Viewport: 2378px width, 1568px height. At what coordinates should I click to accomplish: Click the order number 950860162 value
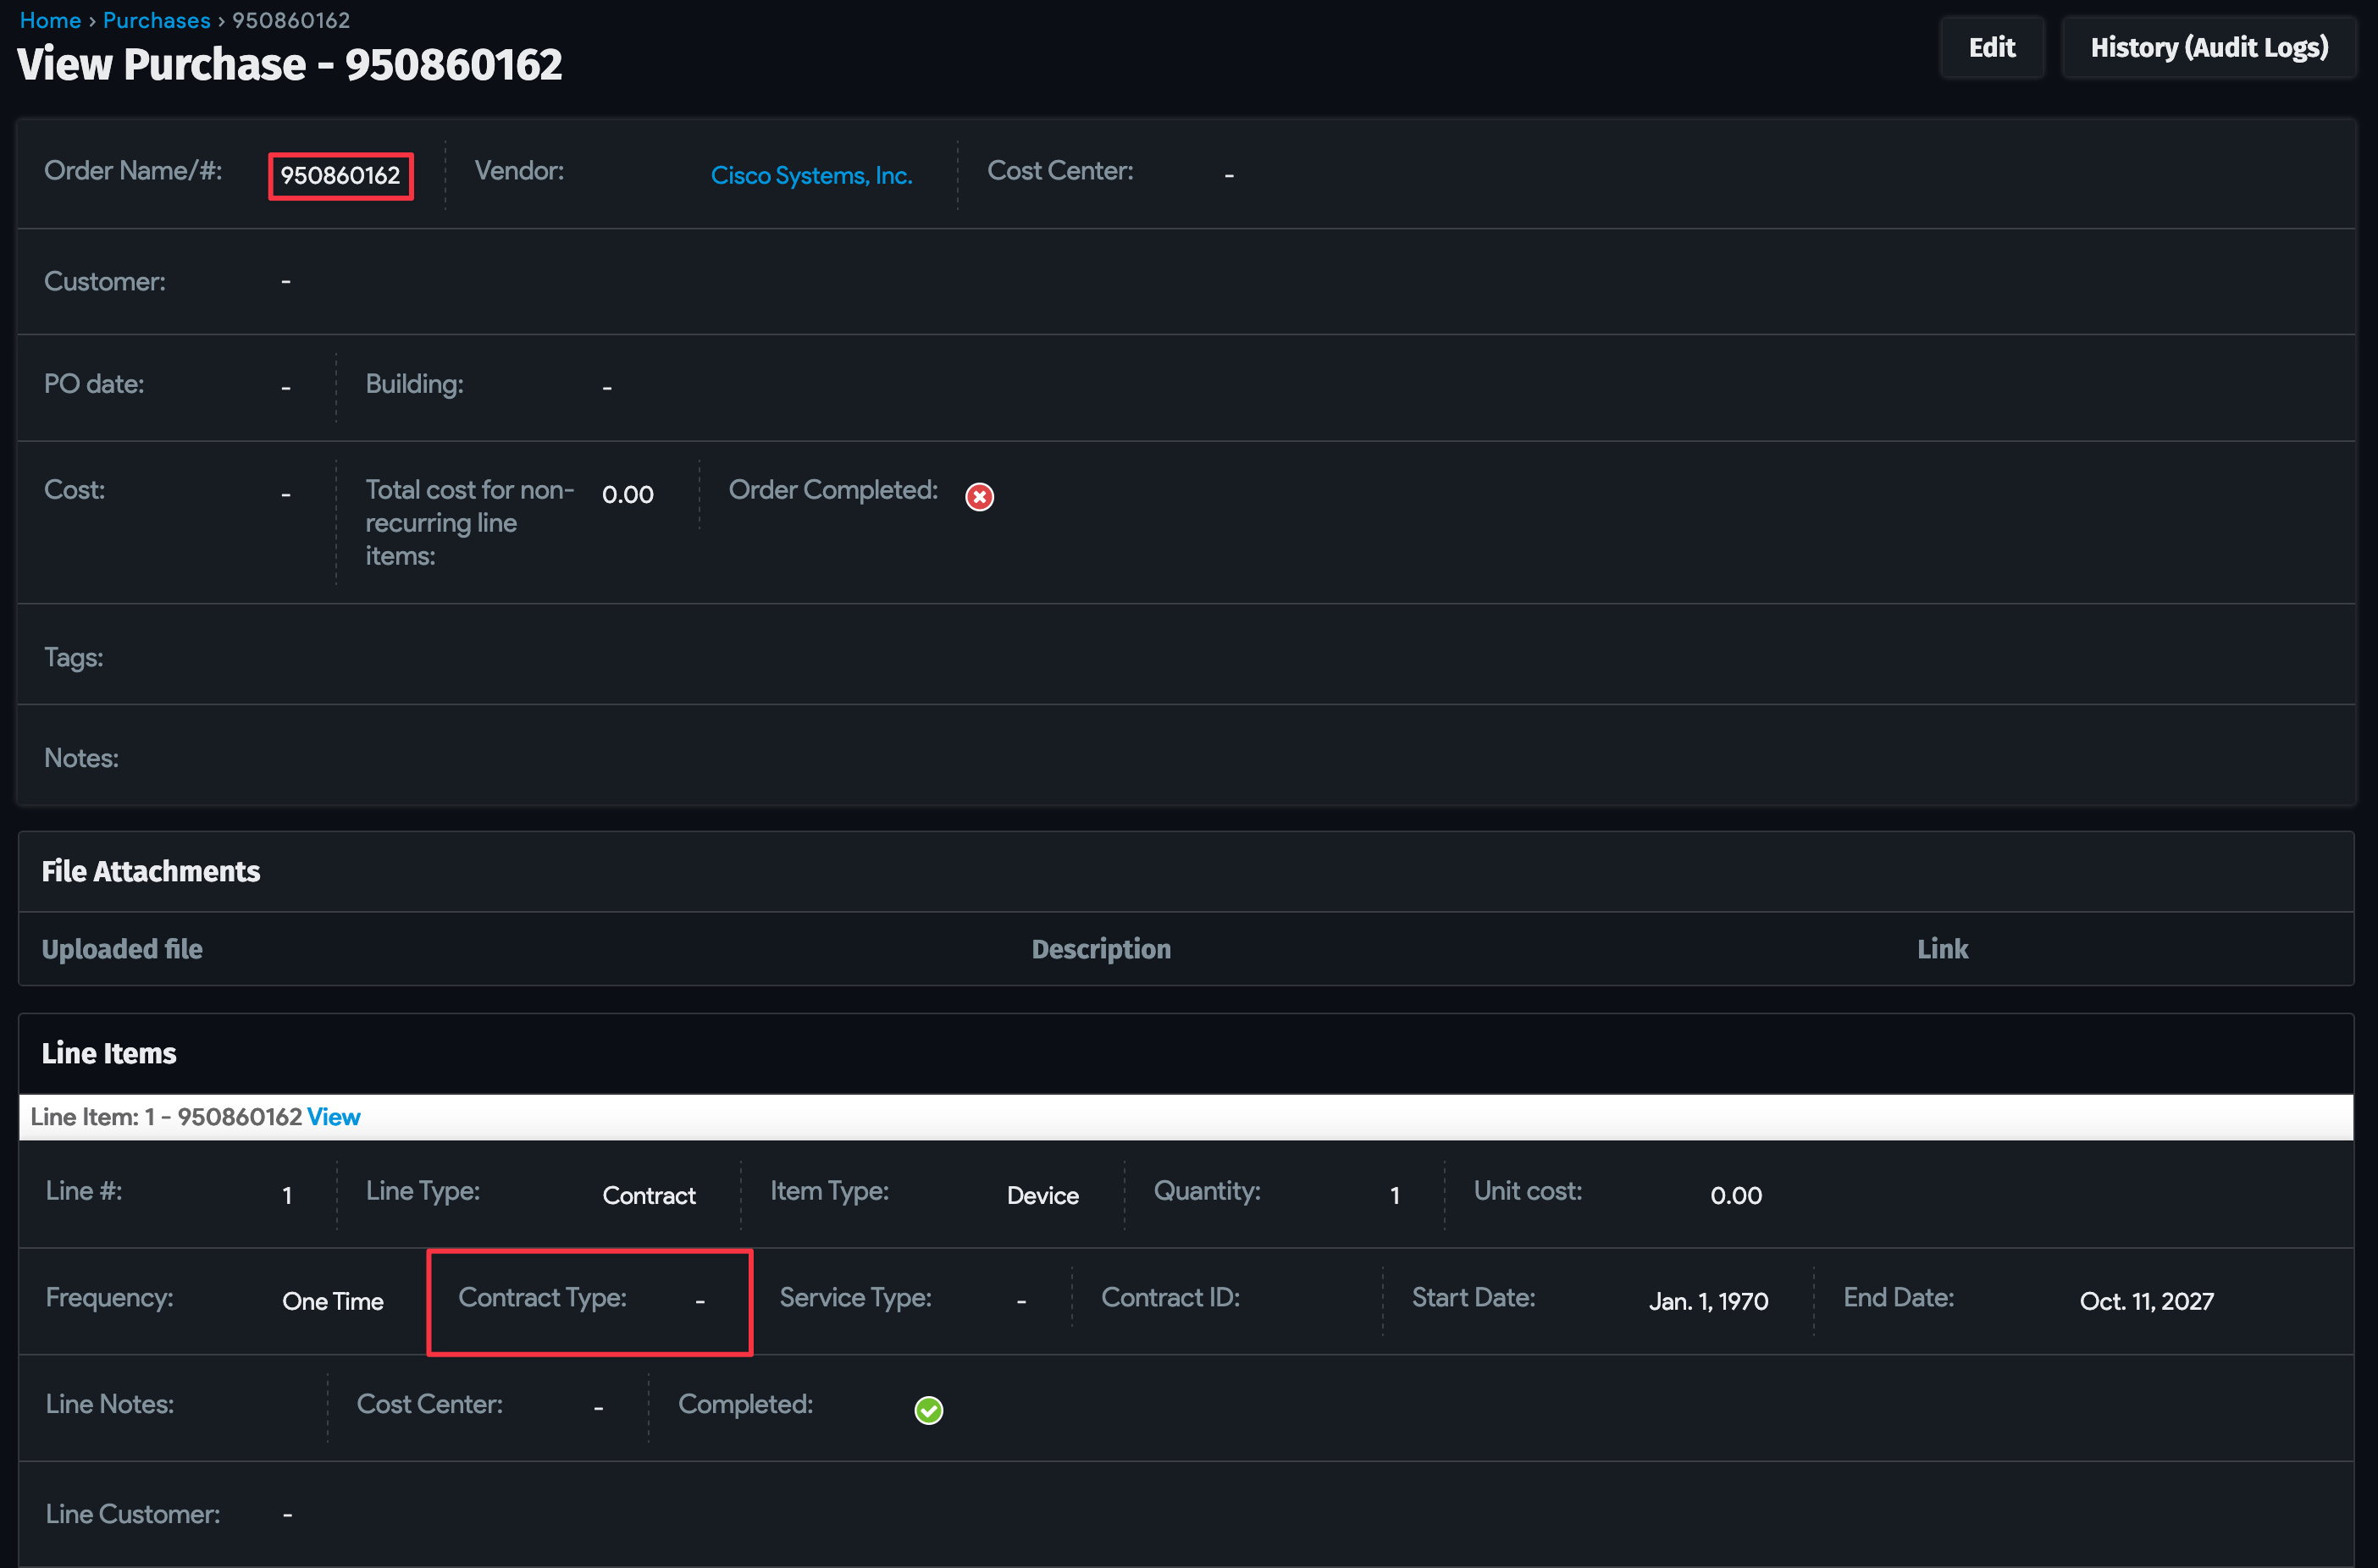coord(340,176)
